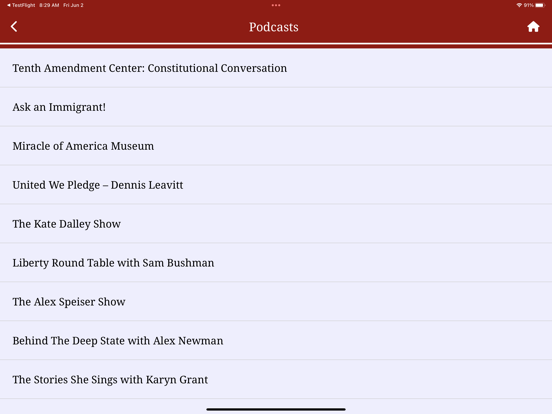Screen dimensions: 552x414
Task: Tap the 8:29 AM clock
Action: click(49, 5)
